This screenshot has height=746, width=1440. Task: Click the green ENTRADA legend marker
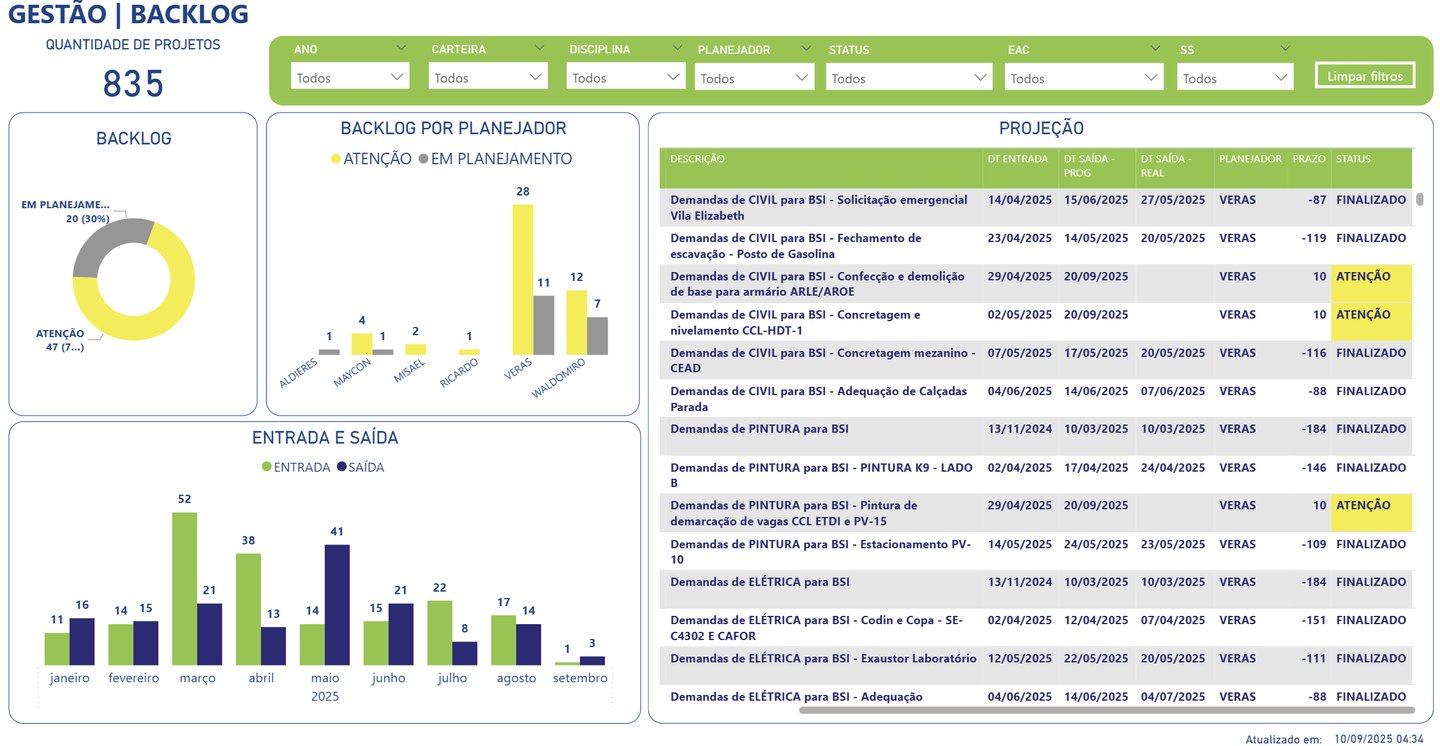pyautogui.click(x=267, y=467)
